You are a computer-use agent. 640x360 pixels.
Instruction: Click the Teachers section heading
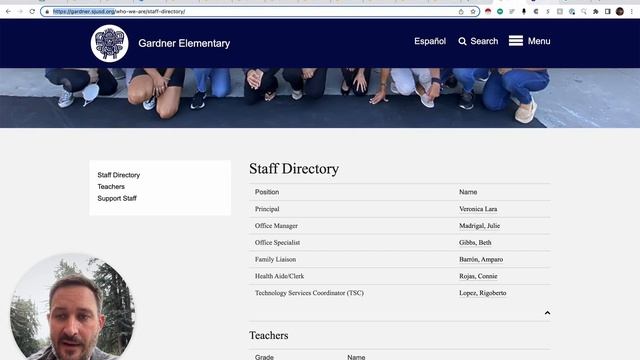(269, 335)
